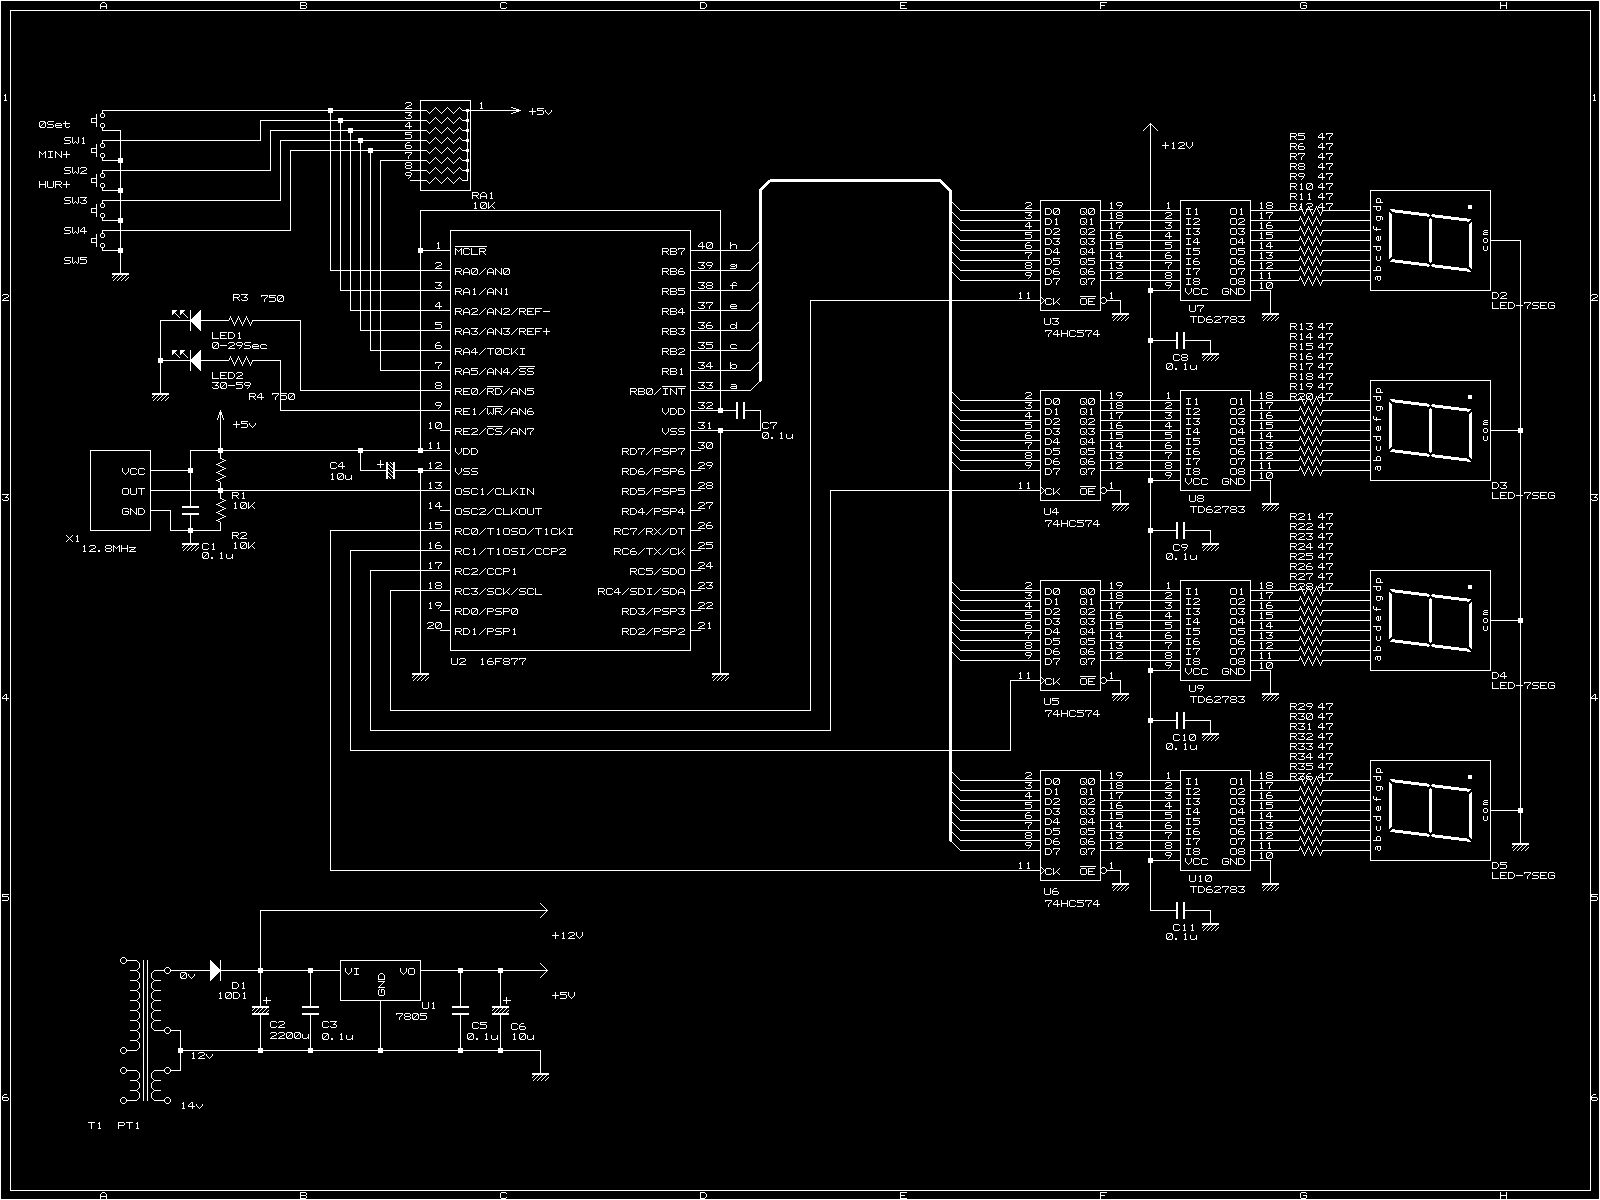Select capacitor C10 below U9
The image size is (1600, 1200).
(1180, 720)
